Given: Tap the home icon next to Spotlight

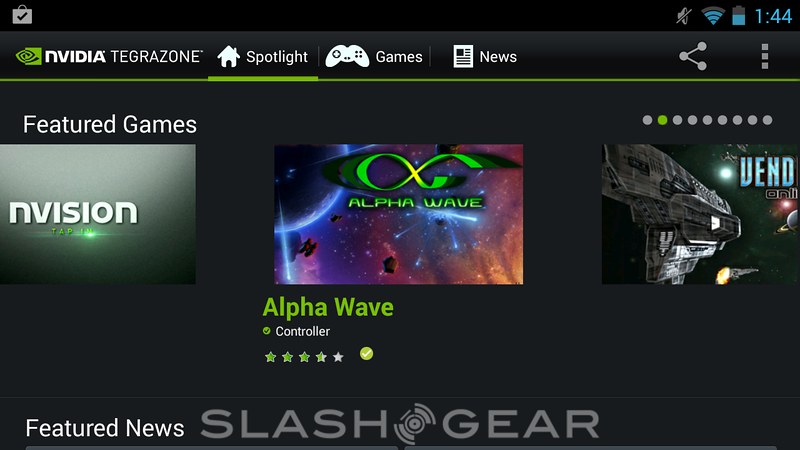Looking at the screenshot, I should click(229, 56).
